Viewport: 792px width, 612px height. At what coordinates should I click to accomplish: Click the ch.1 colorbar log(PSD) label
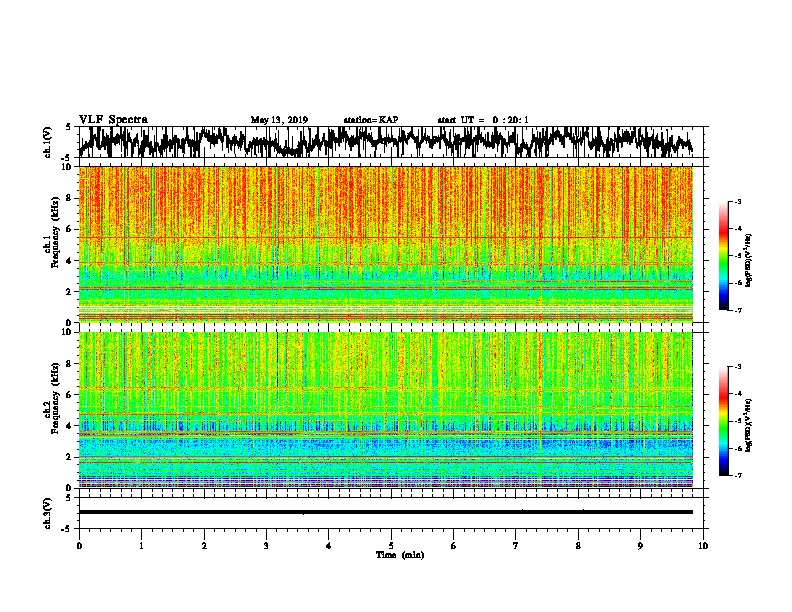[x=748, y=260]
